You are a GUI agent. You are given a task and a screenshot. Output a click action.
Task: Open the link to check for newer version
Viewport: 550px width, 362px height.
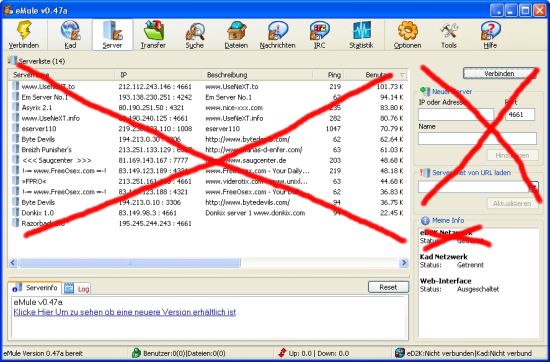click(125, 312)
